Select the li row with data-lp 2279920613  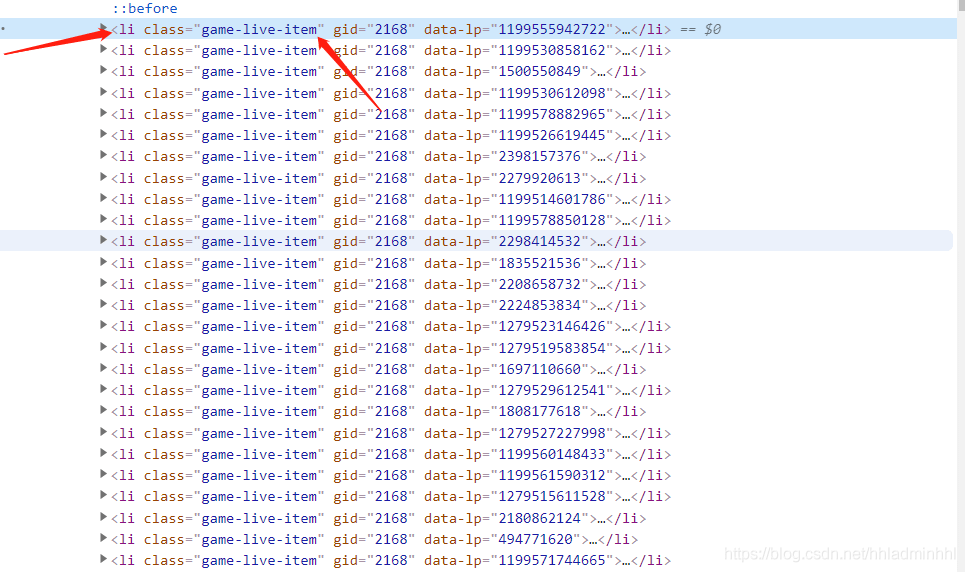coord(378,179)
